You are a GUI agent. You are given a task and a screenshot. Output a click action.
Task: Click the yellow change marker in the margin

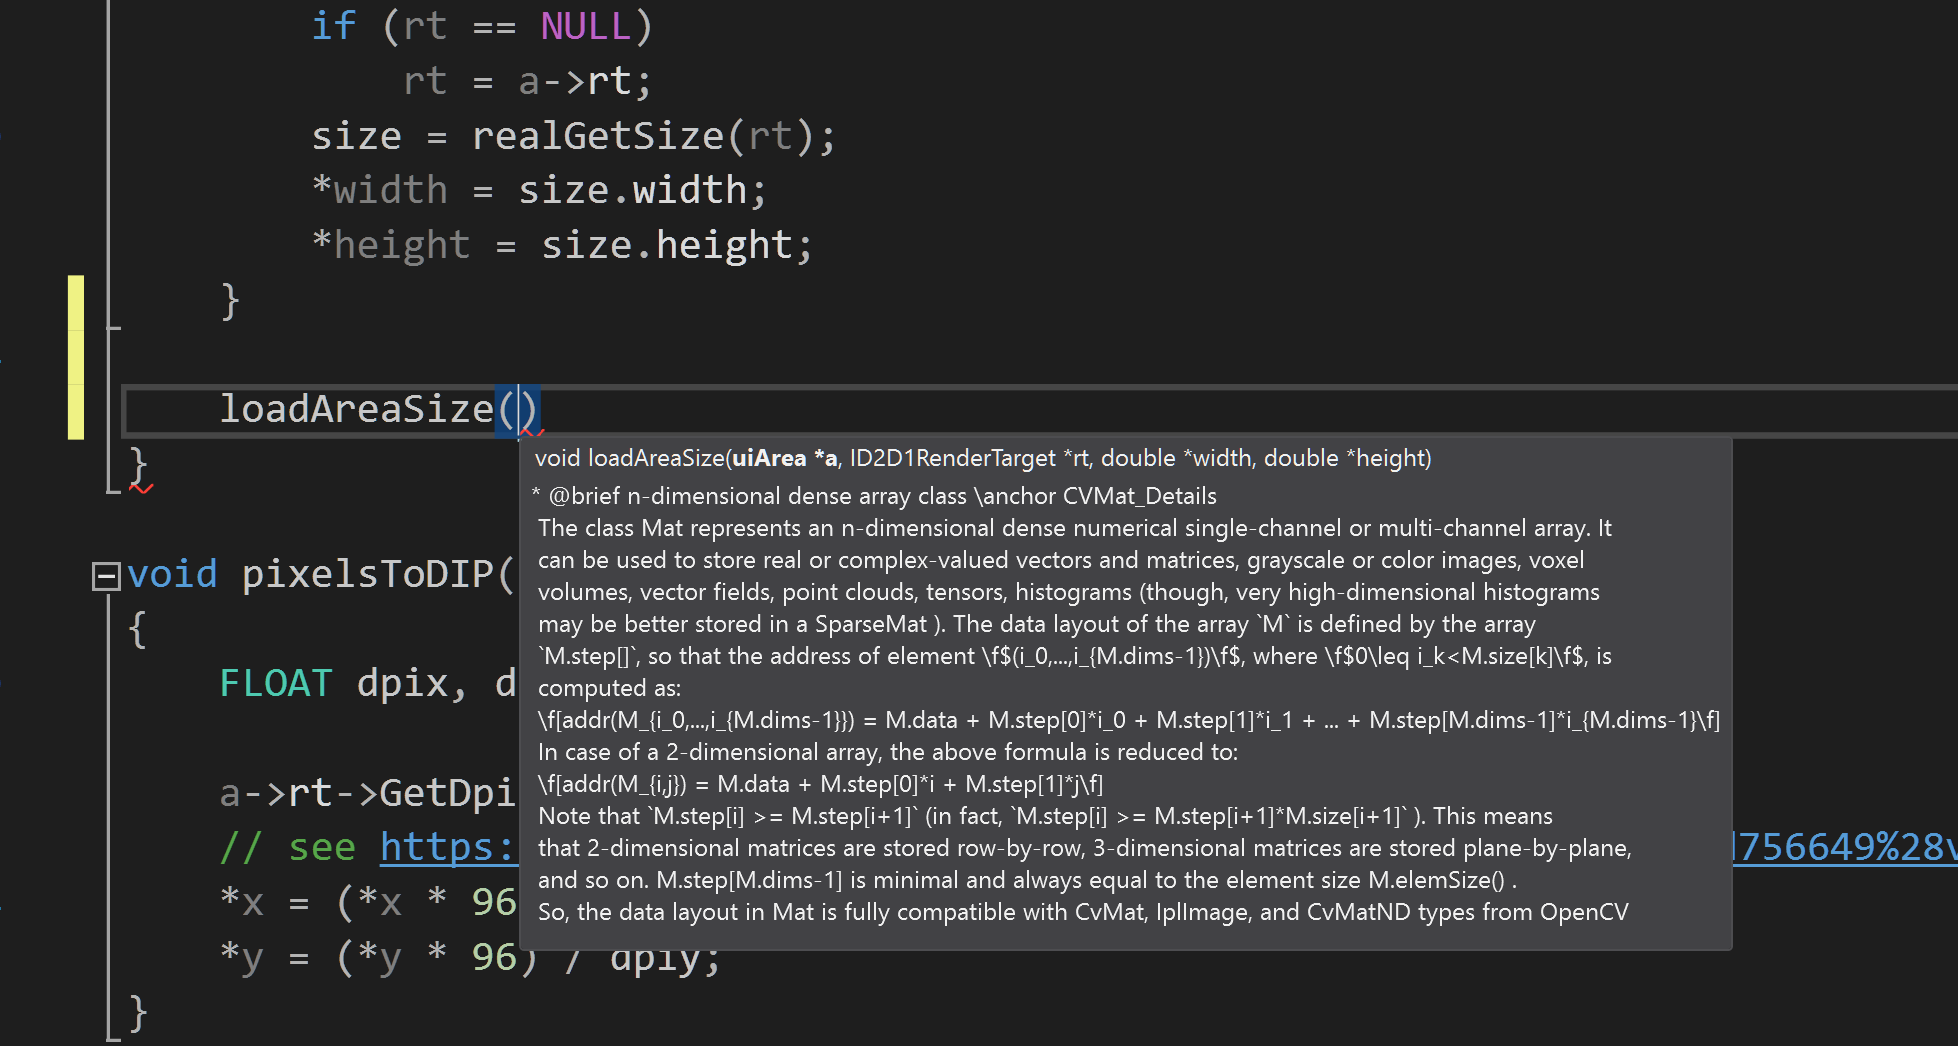[76, 357]
